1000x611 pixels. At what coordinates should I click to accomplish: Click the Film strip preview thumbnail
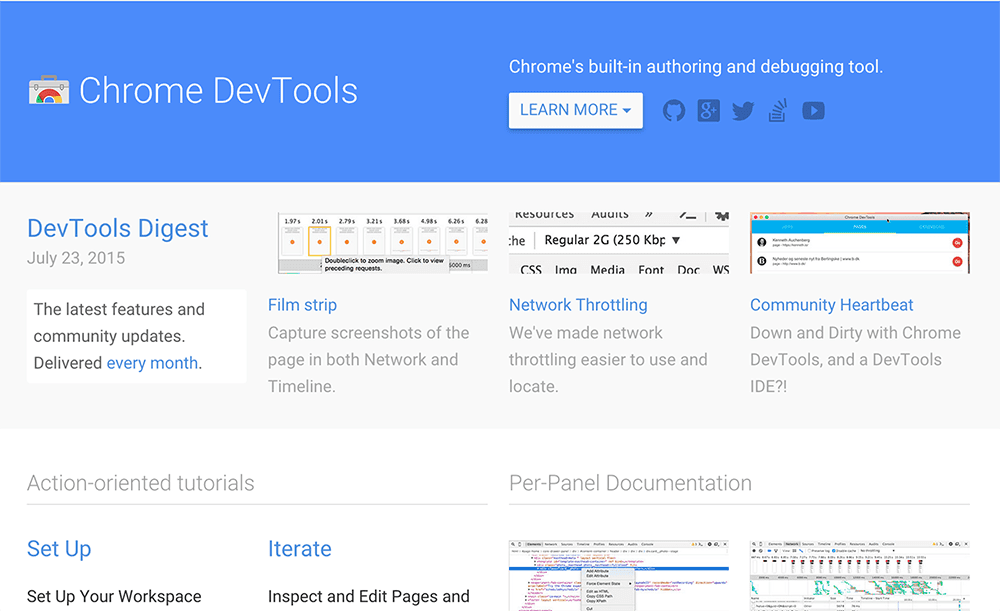tap(383, 242)
